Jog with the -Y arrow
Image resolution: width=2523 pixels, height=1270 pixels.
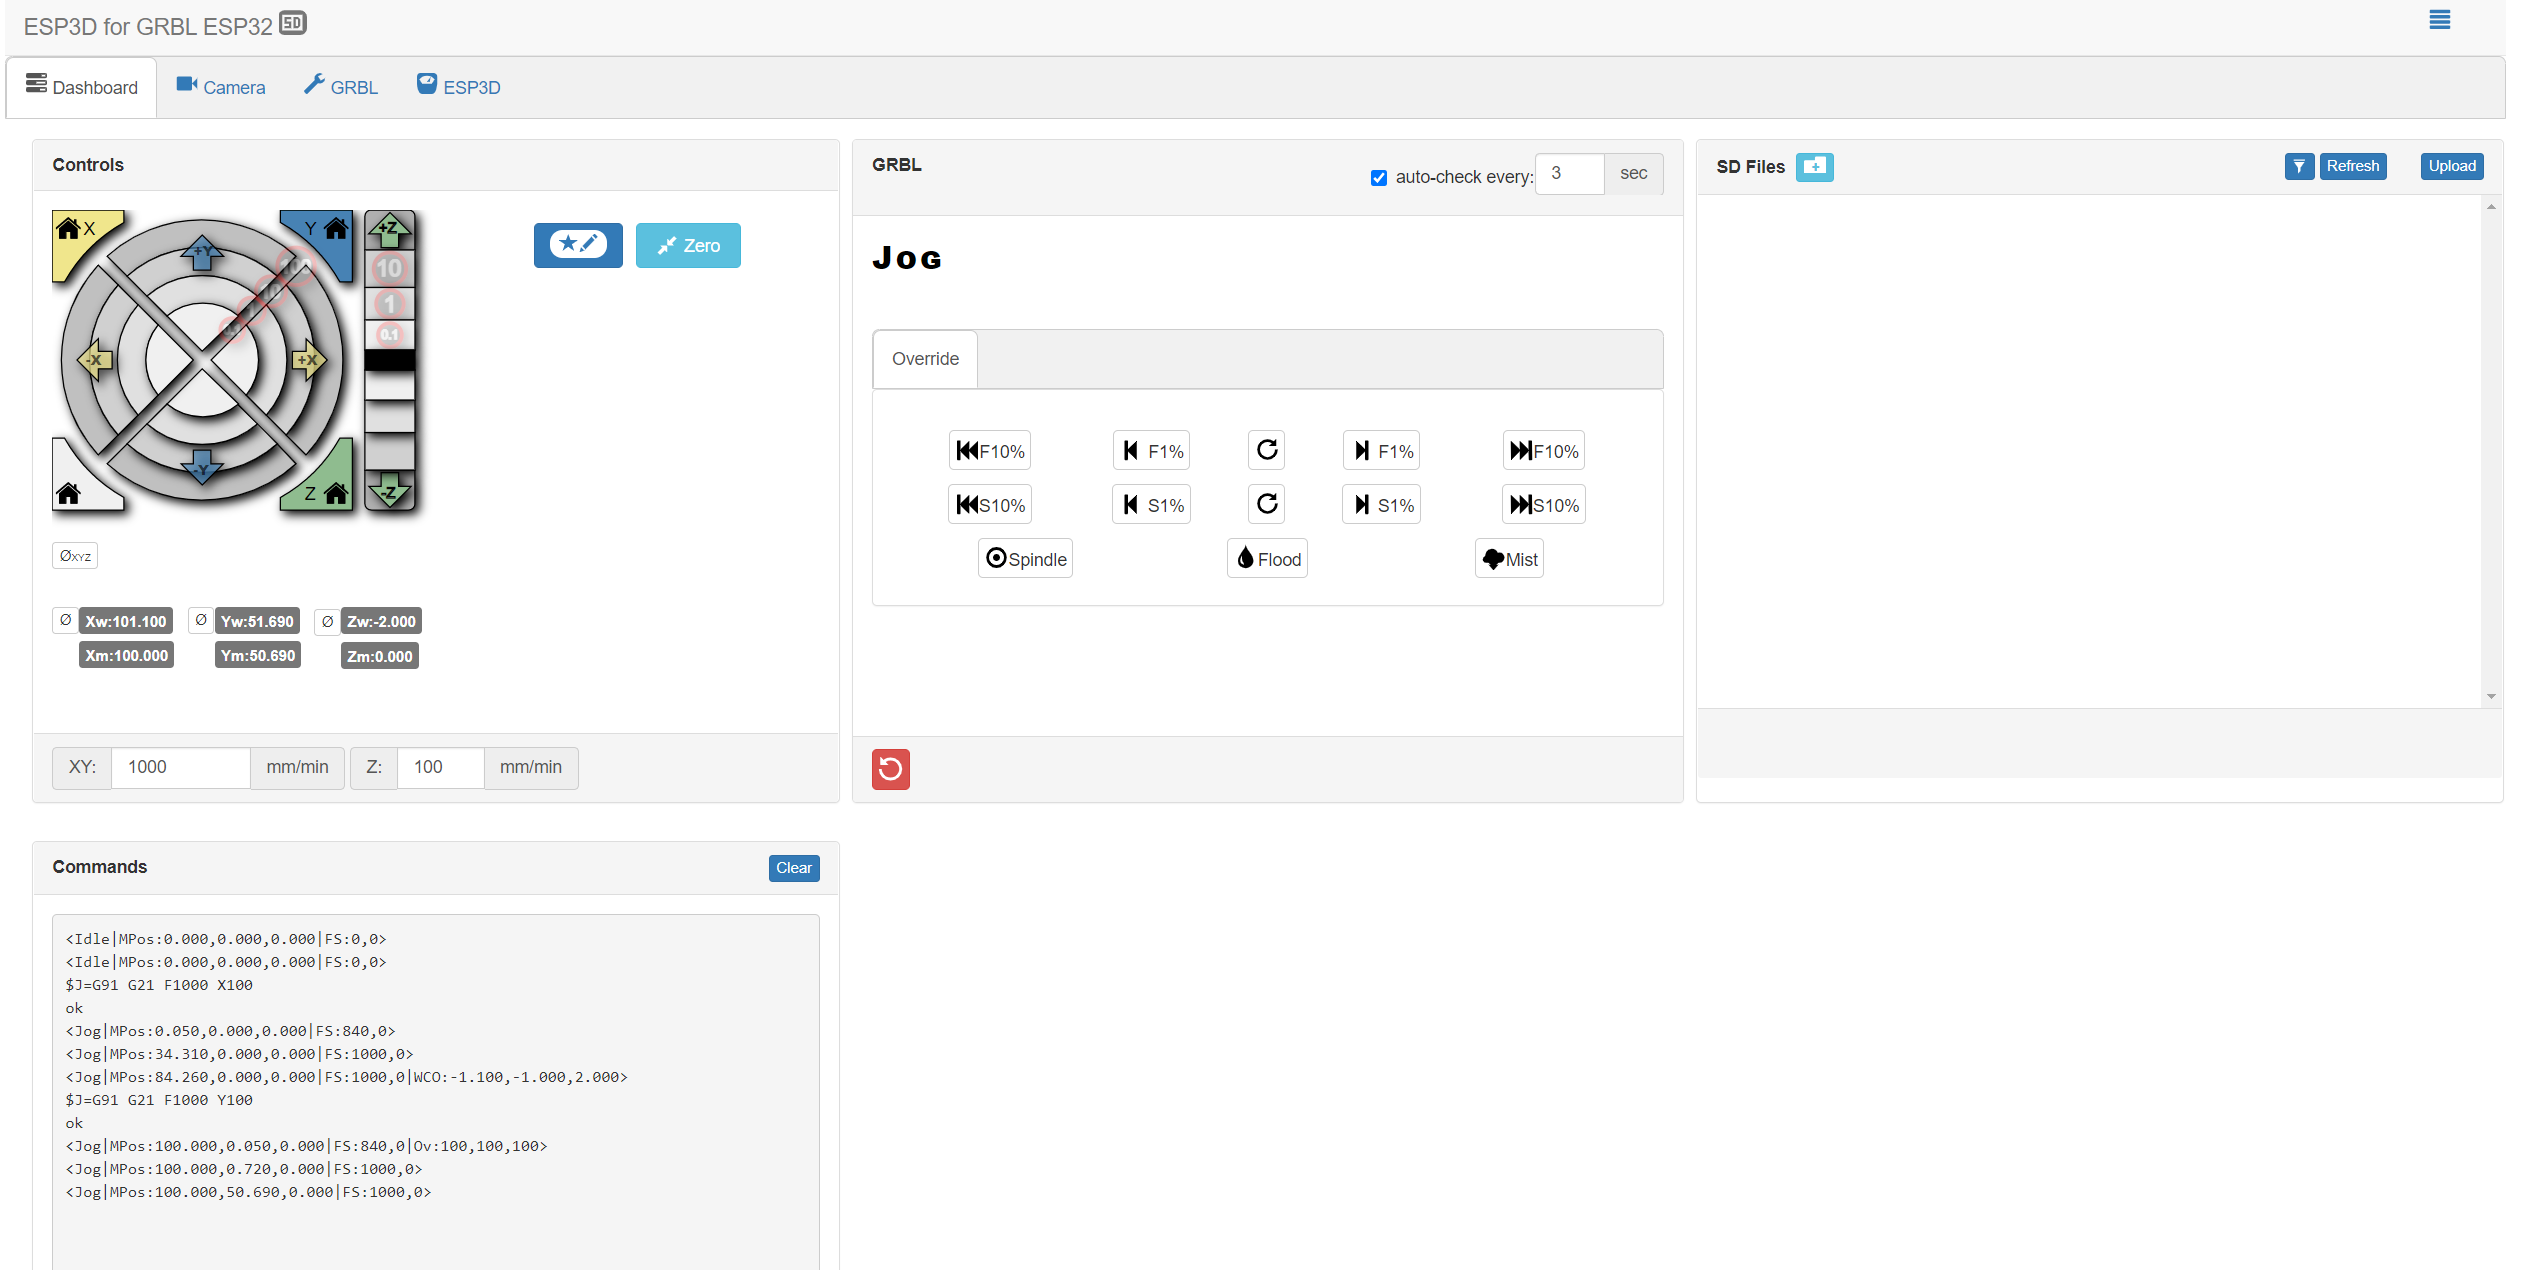click(x=202, y=467)
